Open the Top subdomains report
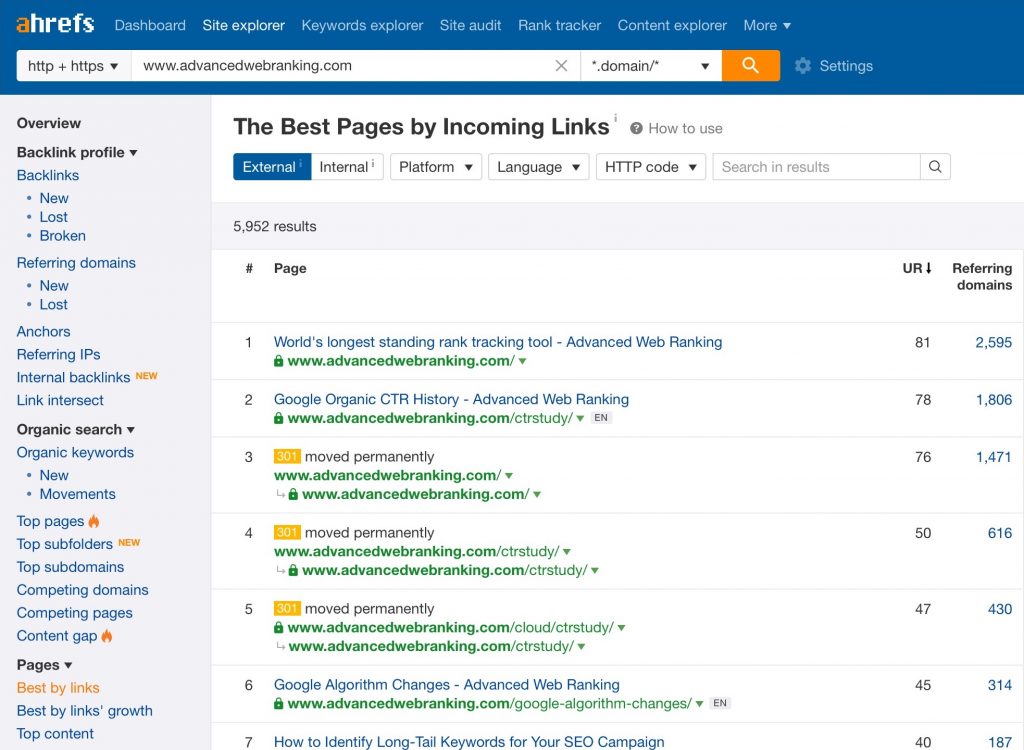 (71, 566)
